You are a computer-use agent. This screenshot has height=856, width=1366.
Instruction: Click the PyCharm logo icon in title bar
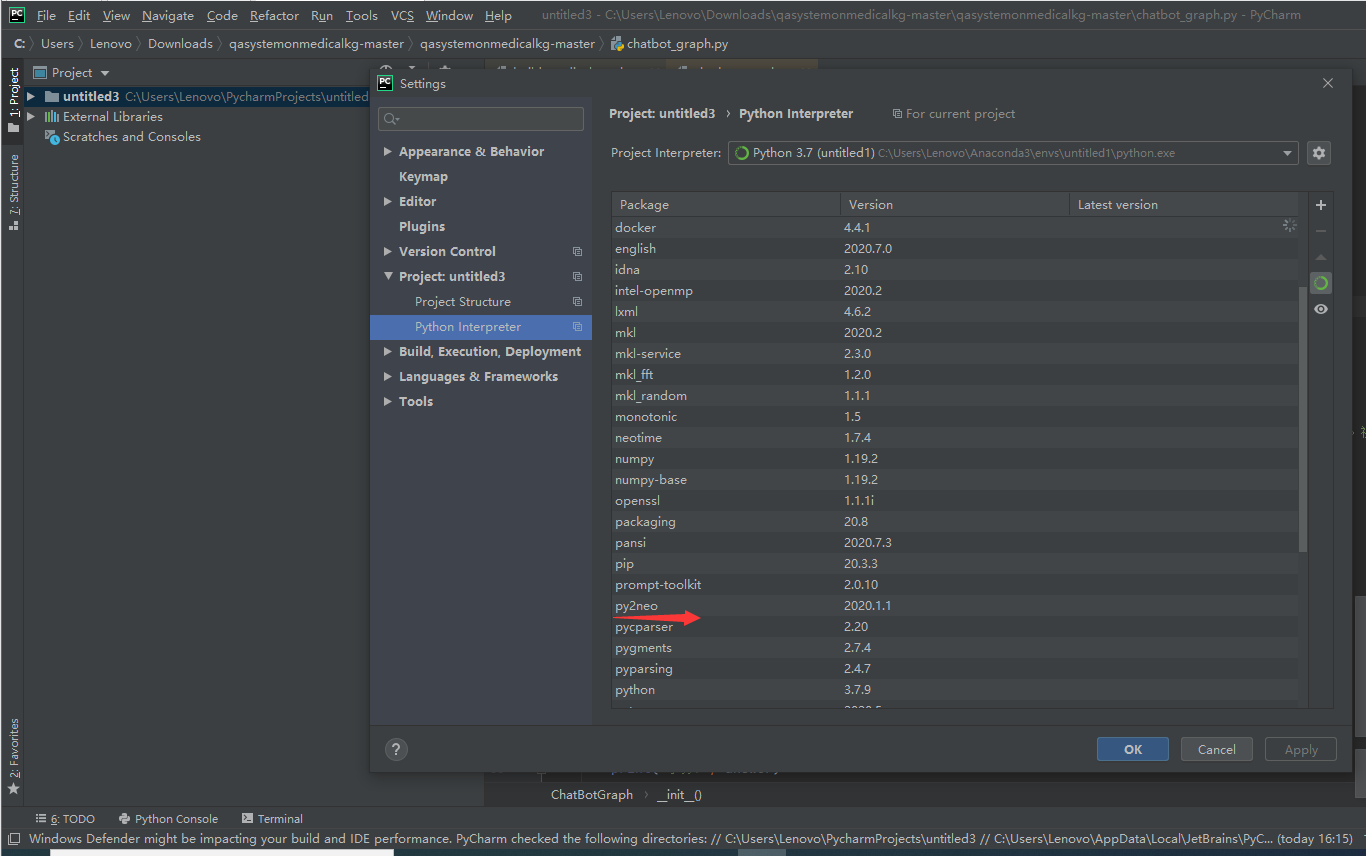[x=17, y=15]
